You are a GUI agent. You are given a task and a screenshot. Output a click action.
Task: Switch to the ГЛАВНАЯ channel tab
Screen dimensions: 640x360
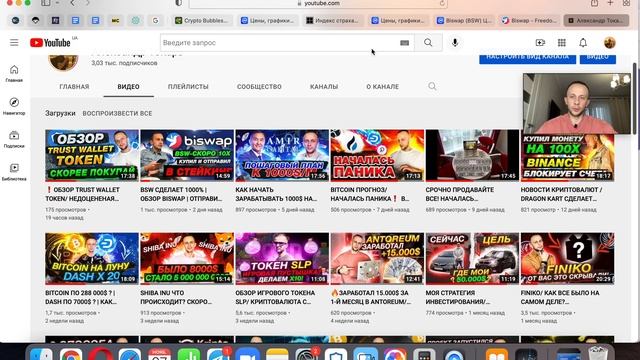tap(74, 87)
